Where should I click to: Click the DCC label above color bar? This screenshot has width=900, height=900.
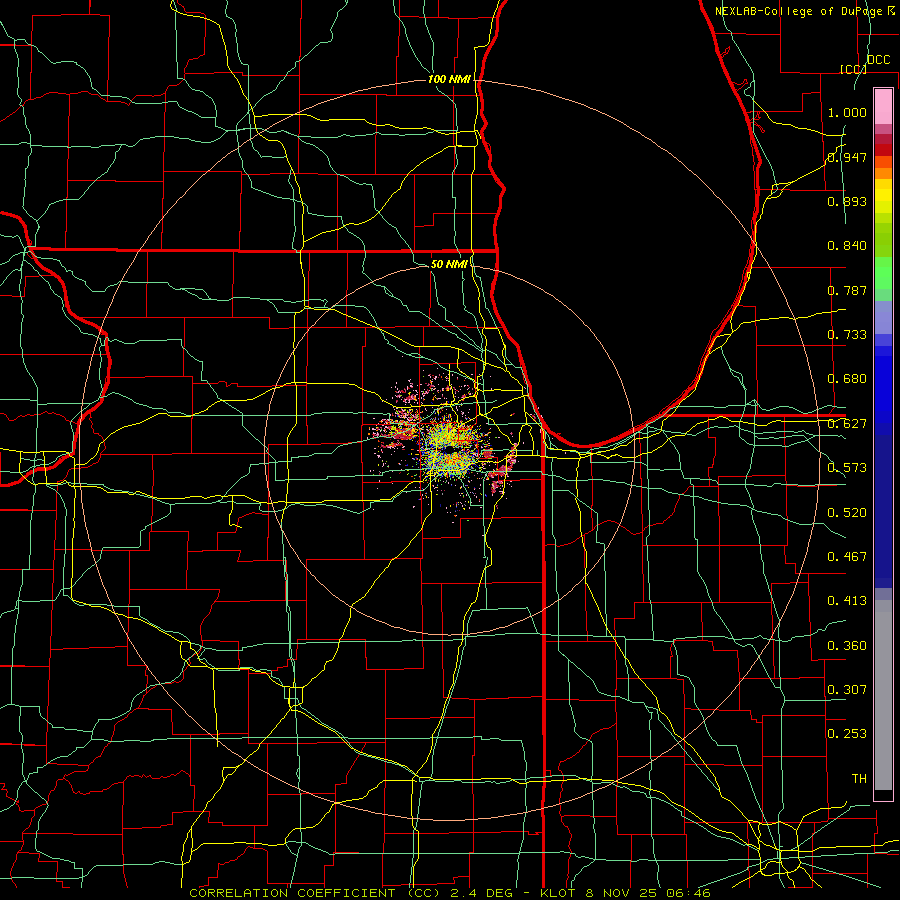(x=878, y=59)
